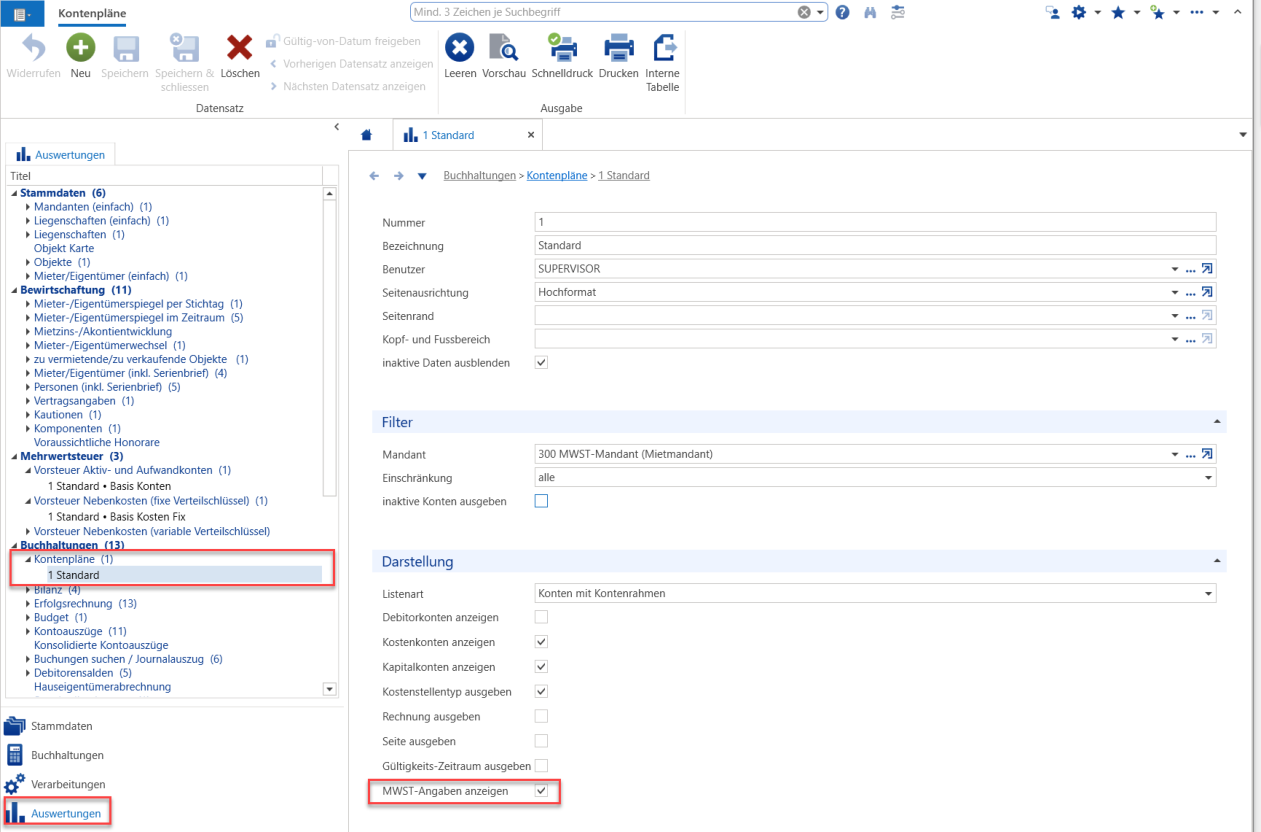Select Objekt Karte tree item
Viewport: 1261px width, 832px height.
coord(64,248)
